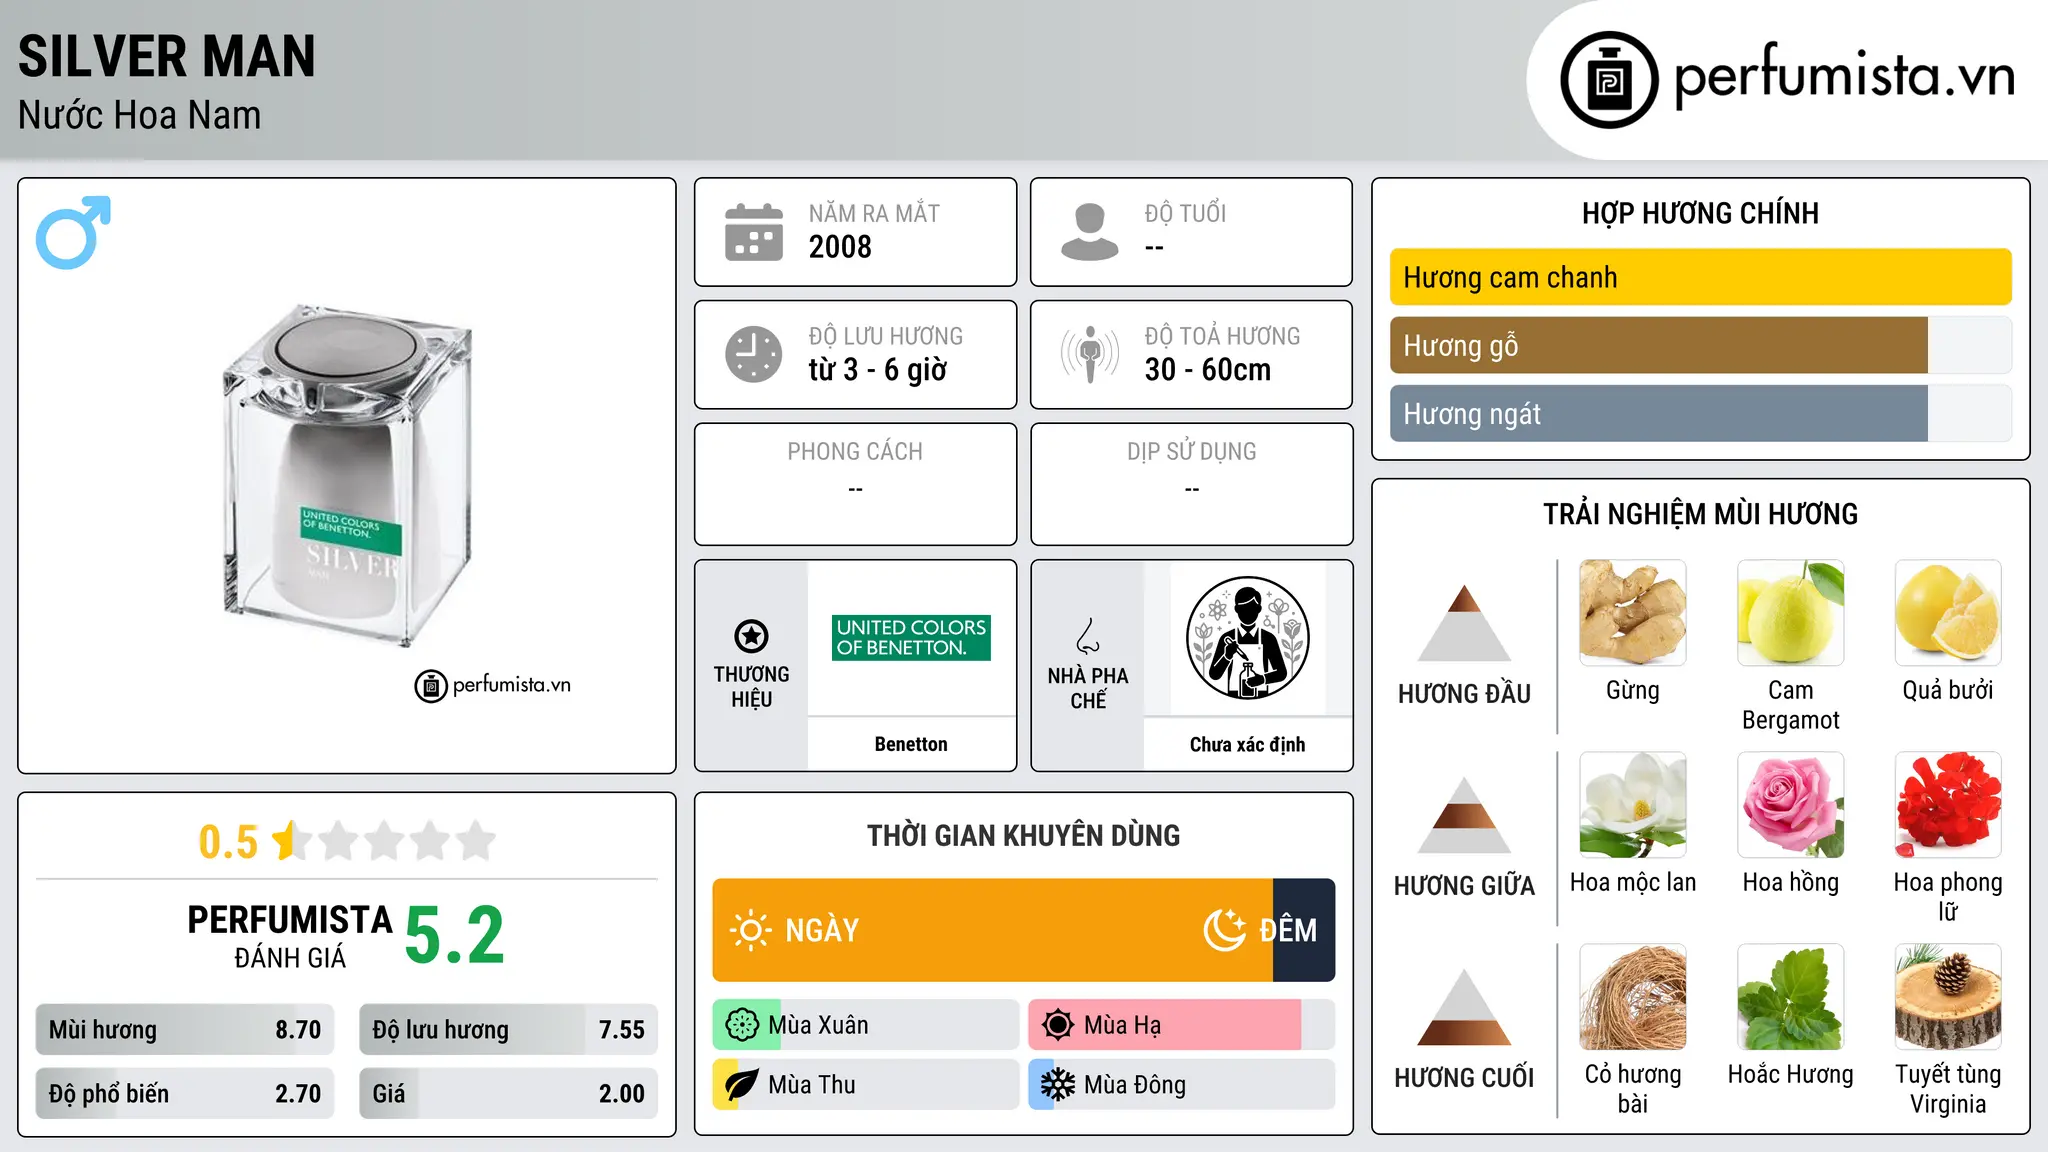This screenshot has height=1152, width=2048.
Task: Select the Hoa hồng rose image
Action: [x=1790, y=805]
